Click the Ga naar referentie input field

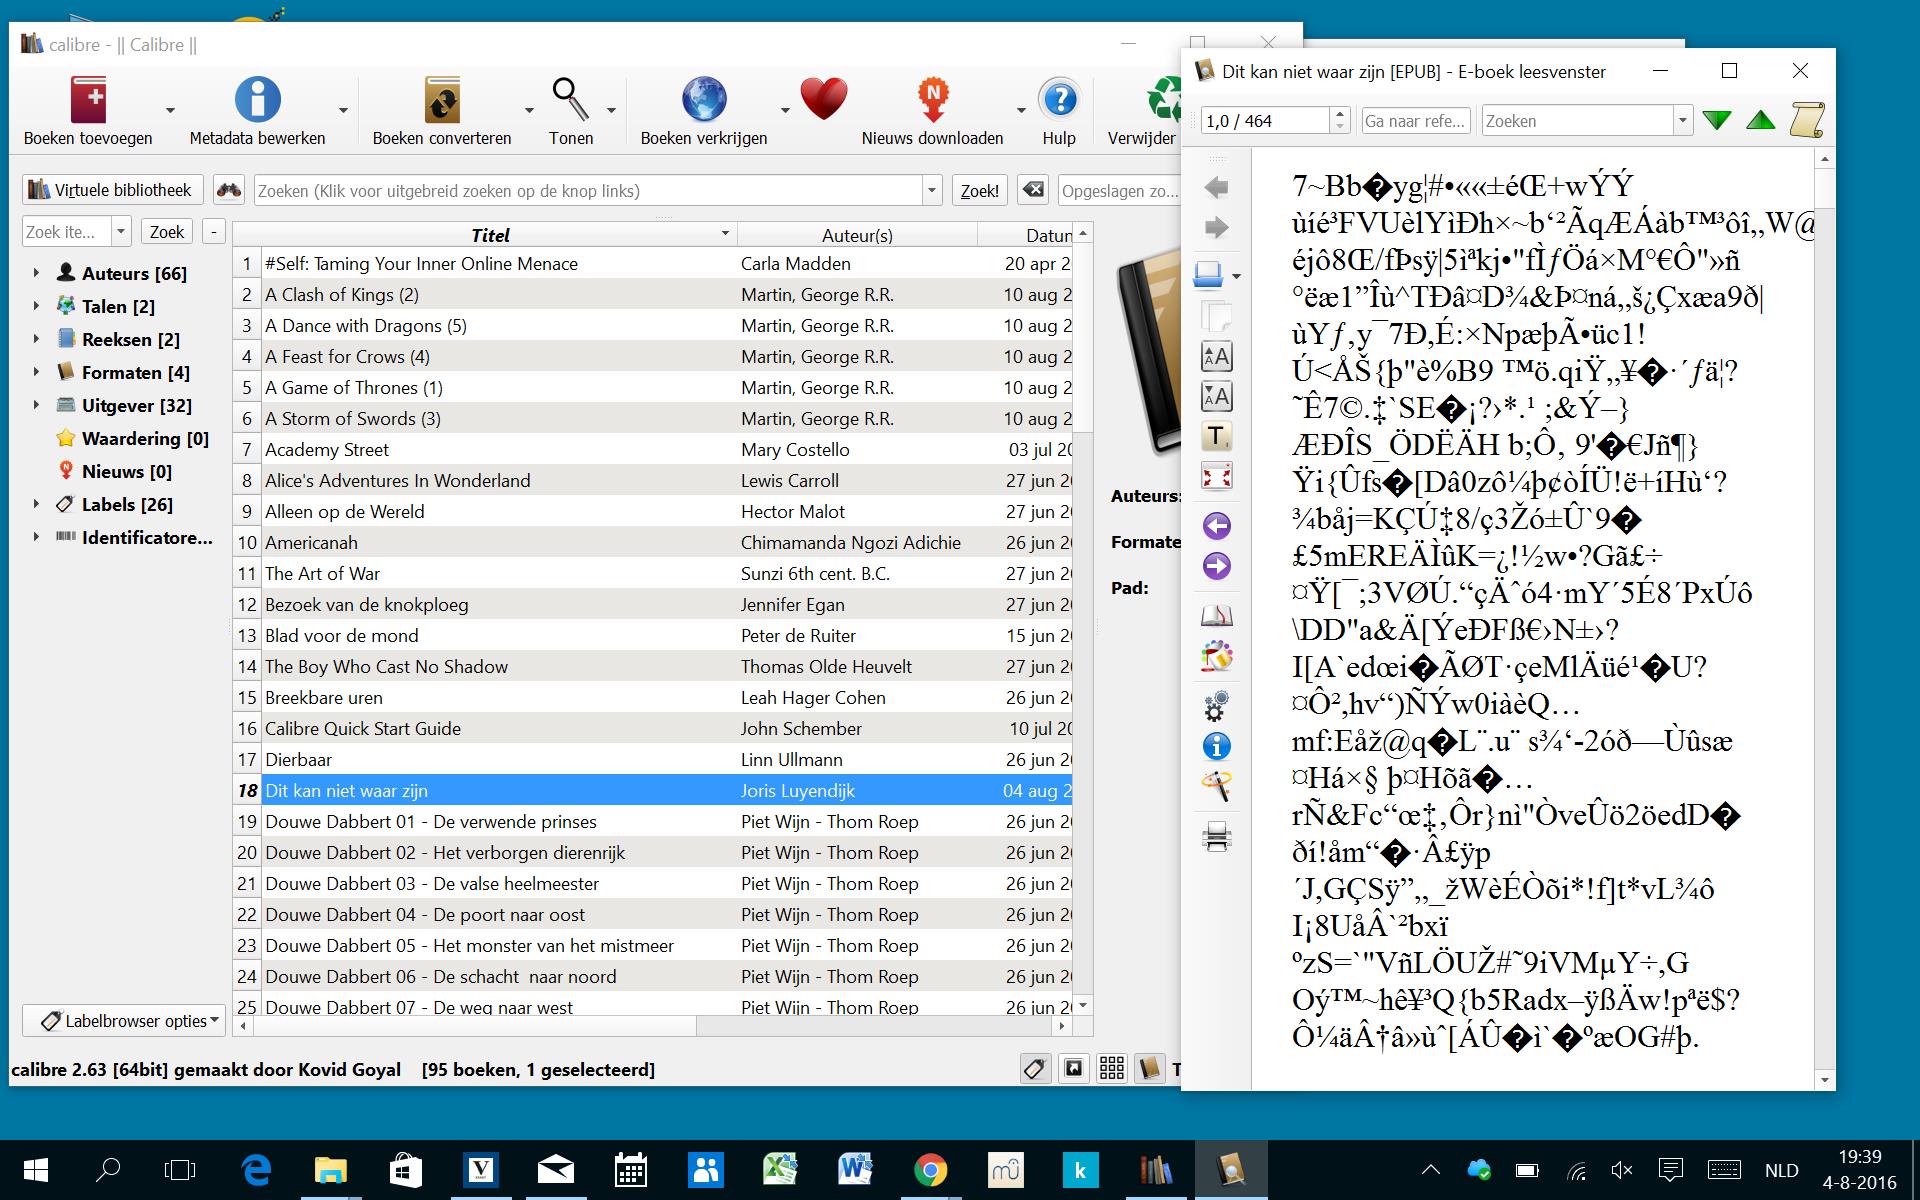click(1415, 121)
